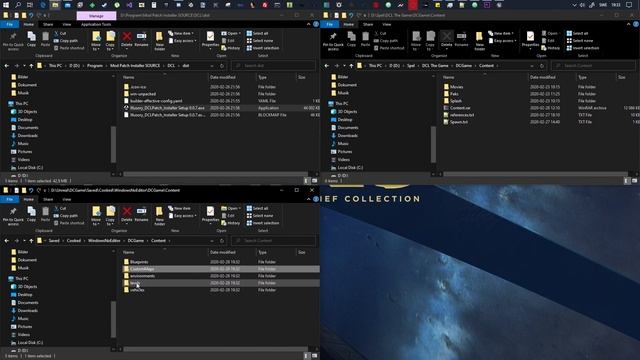Open File tab in Cooked Content window

click(x=9, y=199)
